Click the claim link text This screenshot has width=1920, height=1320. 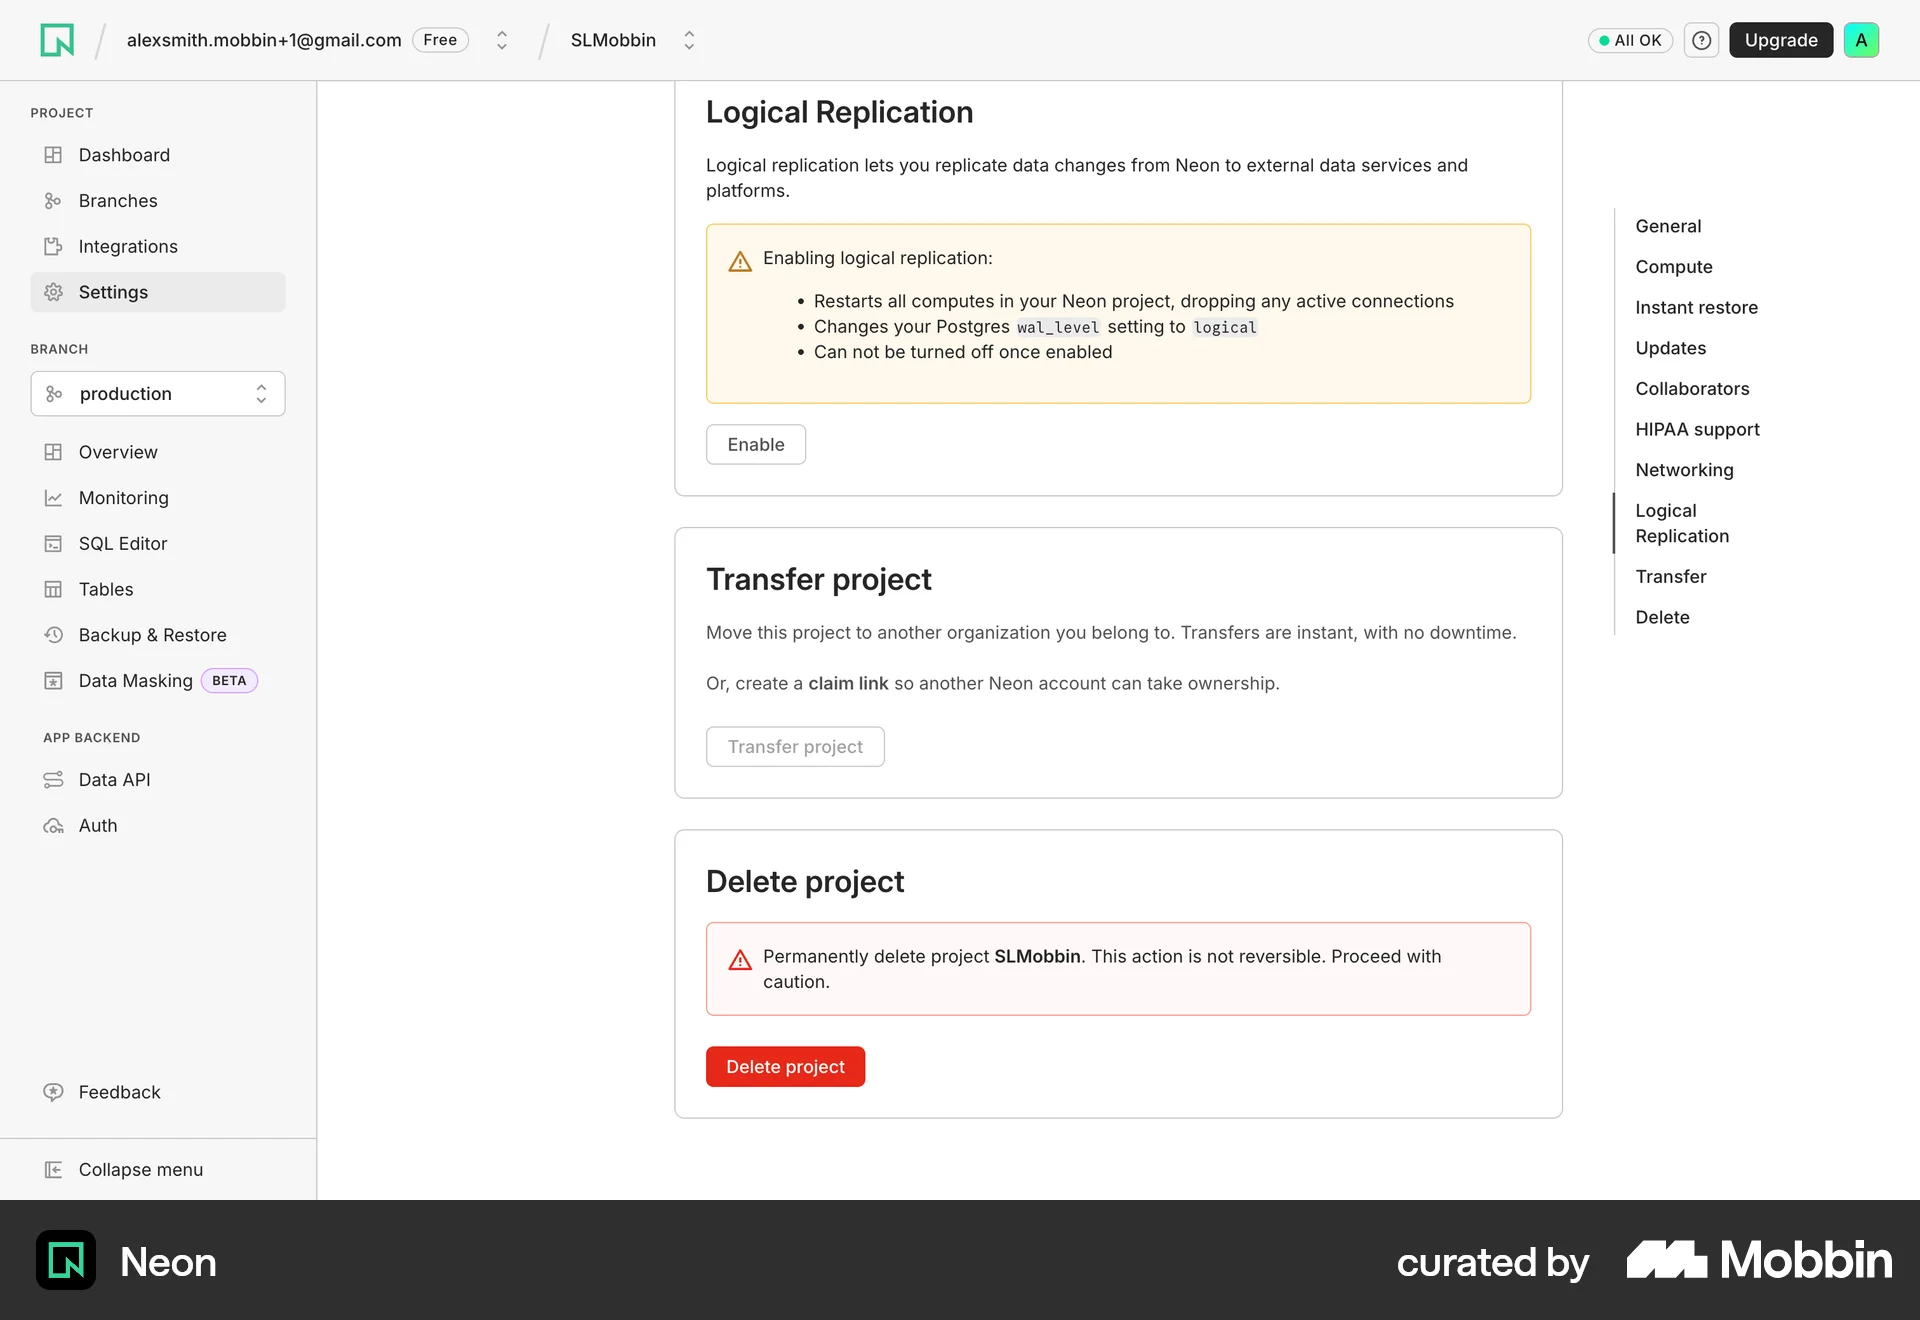click(848, 683)
